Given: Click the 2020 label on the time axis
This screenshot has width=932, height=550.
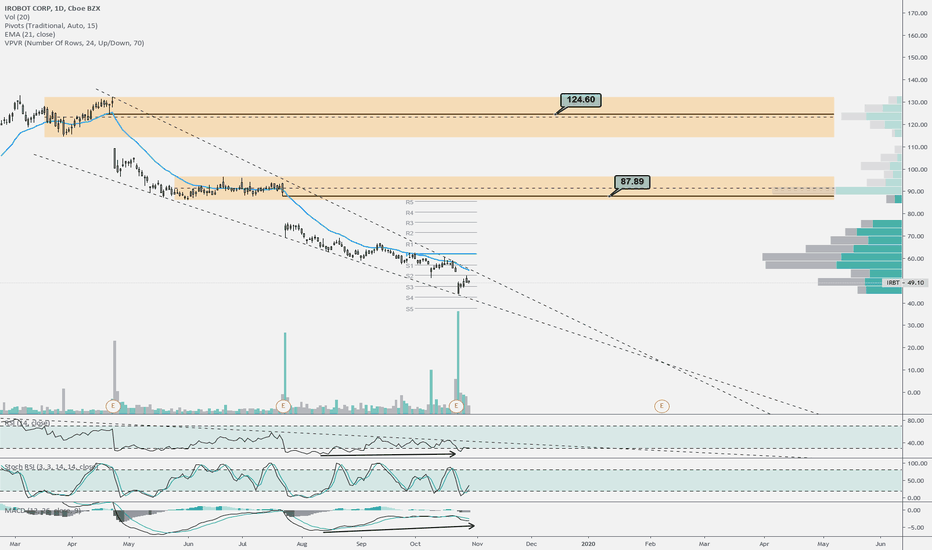Looking at the screenshot, I should click(x=588, y=543).
